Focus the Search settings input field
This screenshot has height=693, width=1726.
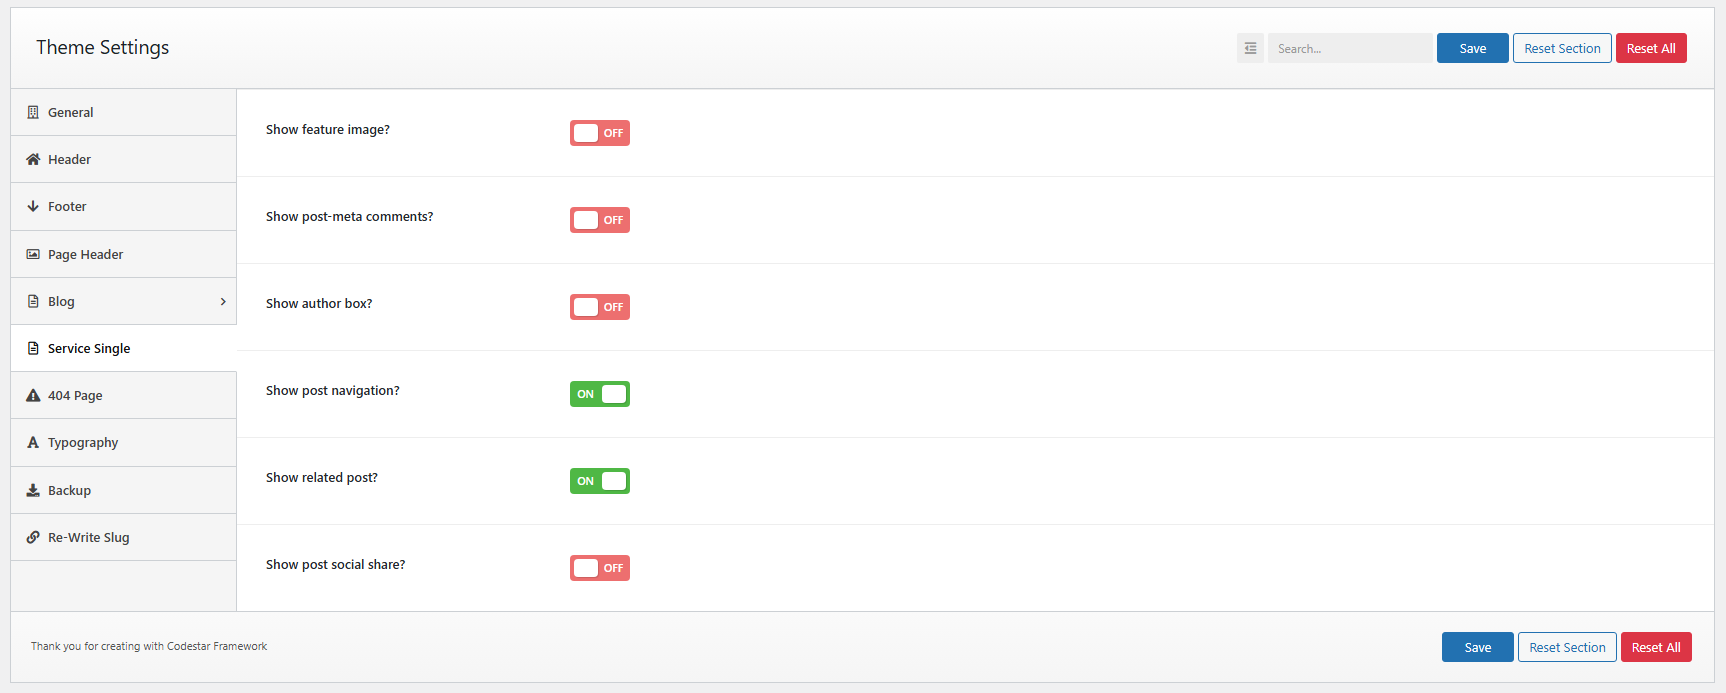click(x=1349, y=48)
